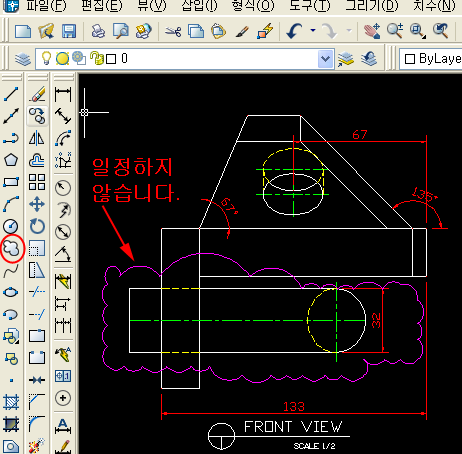The width and height of the screenshot is (462, 454).
Task: Select the Line draw tool
Action: coord(11,94)
